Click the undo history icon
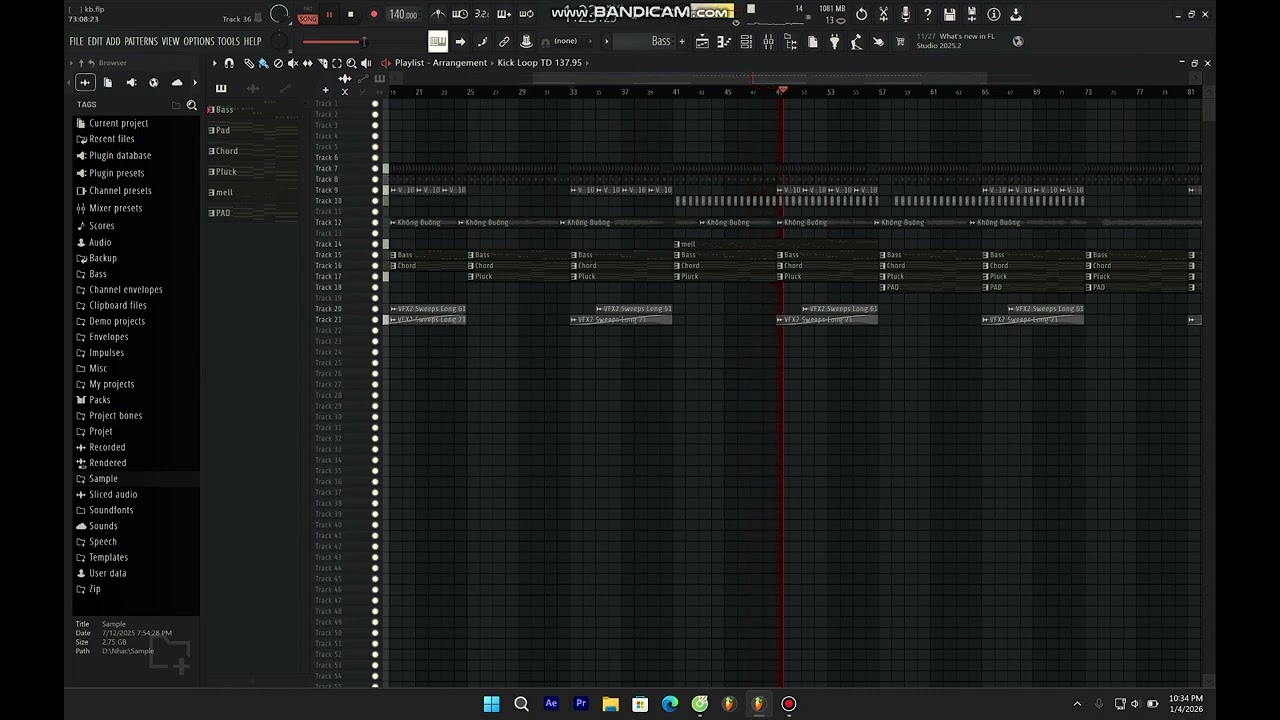 click(x=861, y=14)
